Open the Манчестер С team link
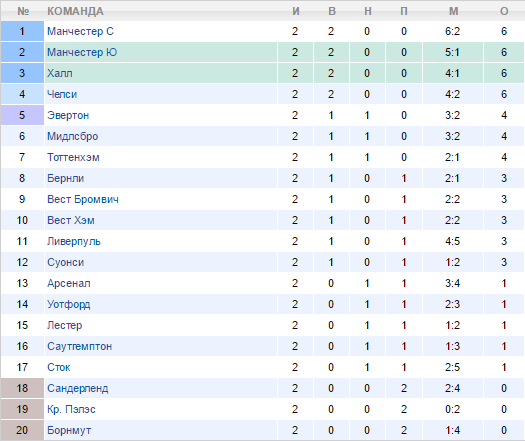This screenshot has height=441, width=525. point(80,31)
